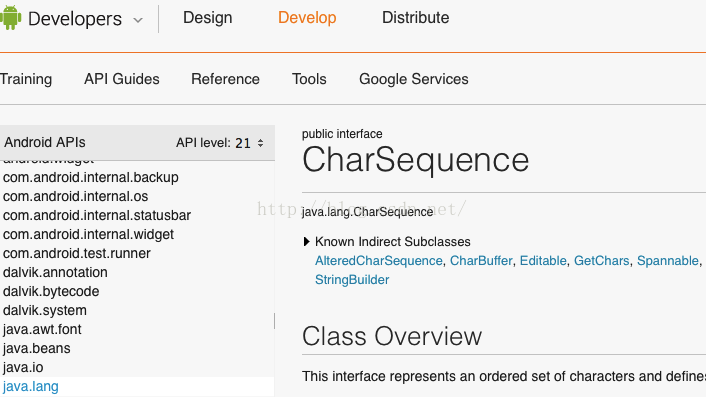Open Google Services
The height and width of the screenshot is (397, 706).
click(414, 79)
